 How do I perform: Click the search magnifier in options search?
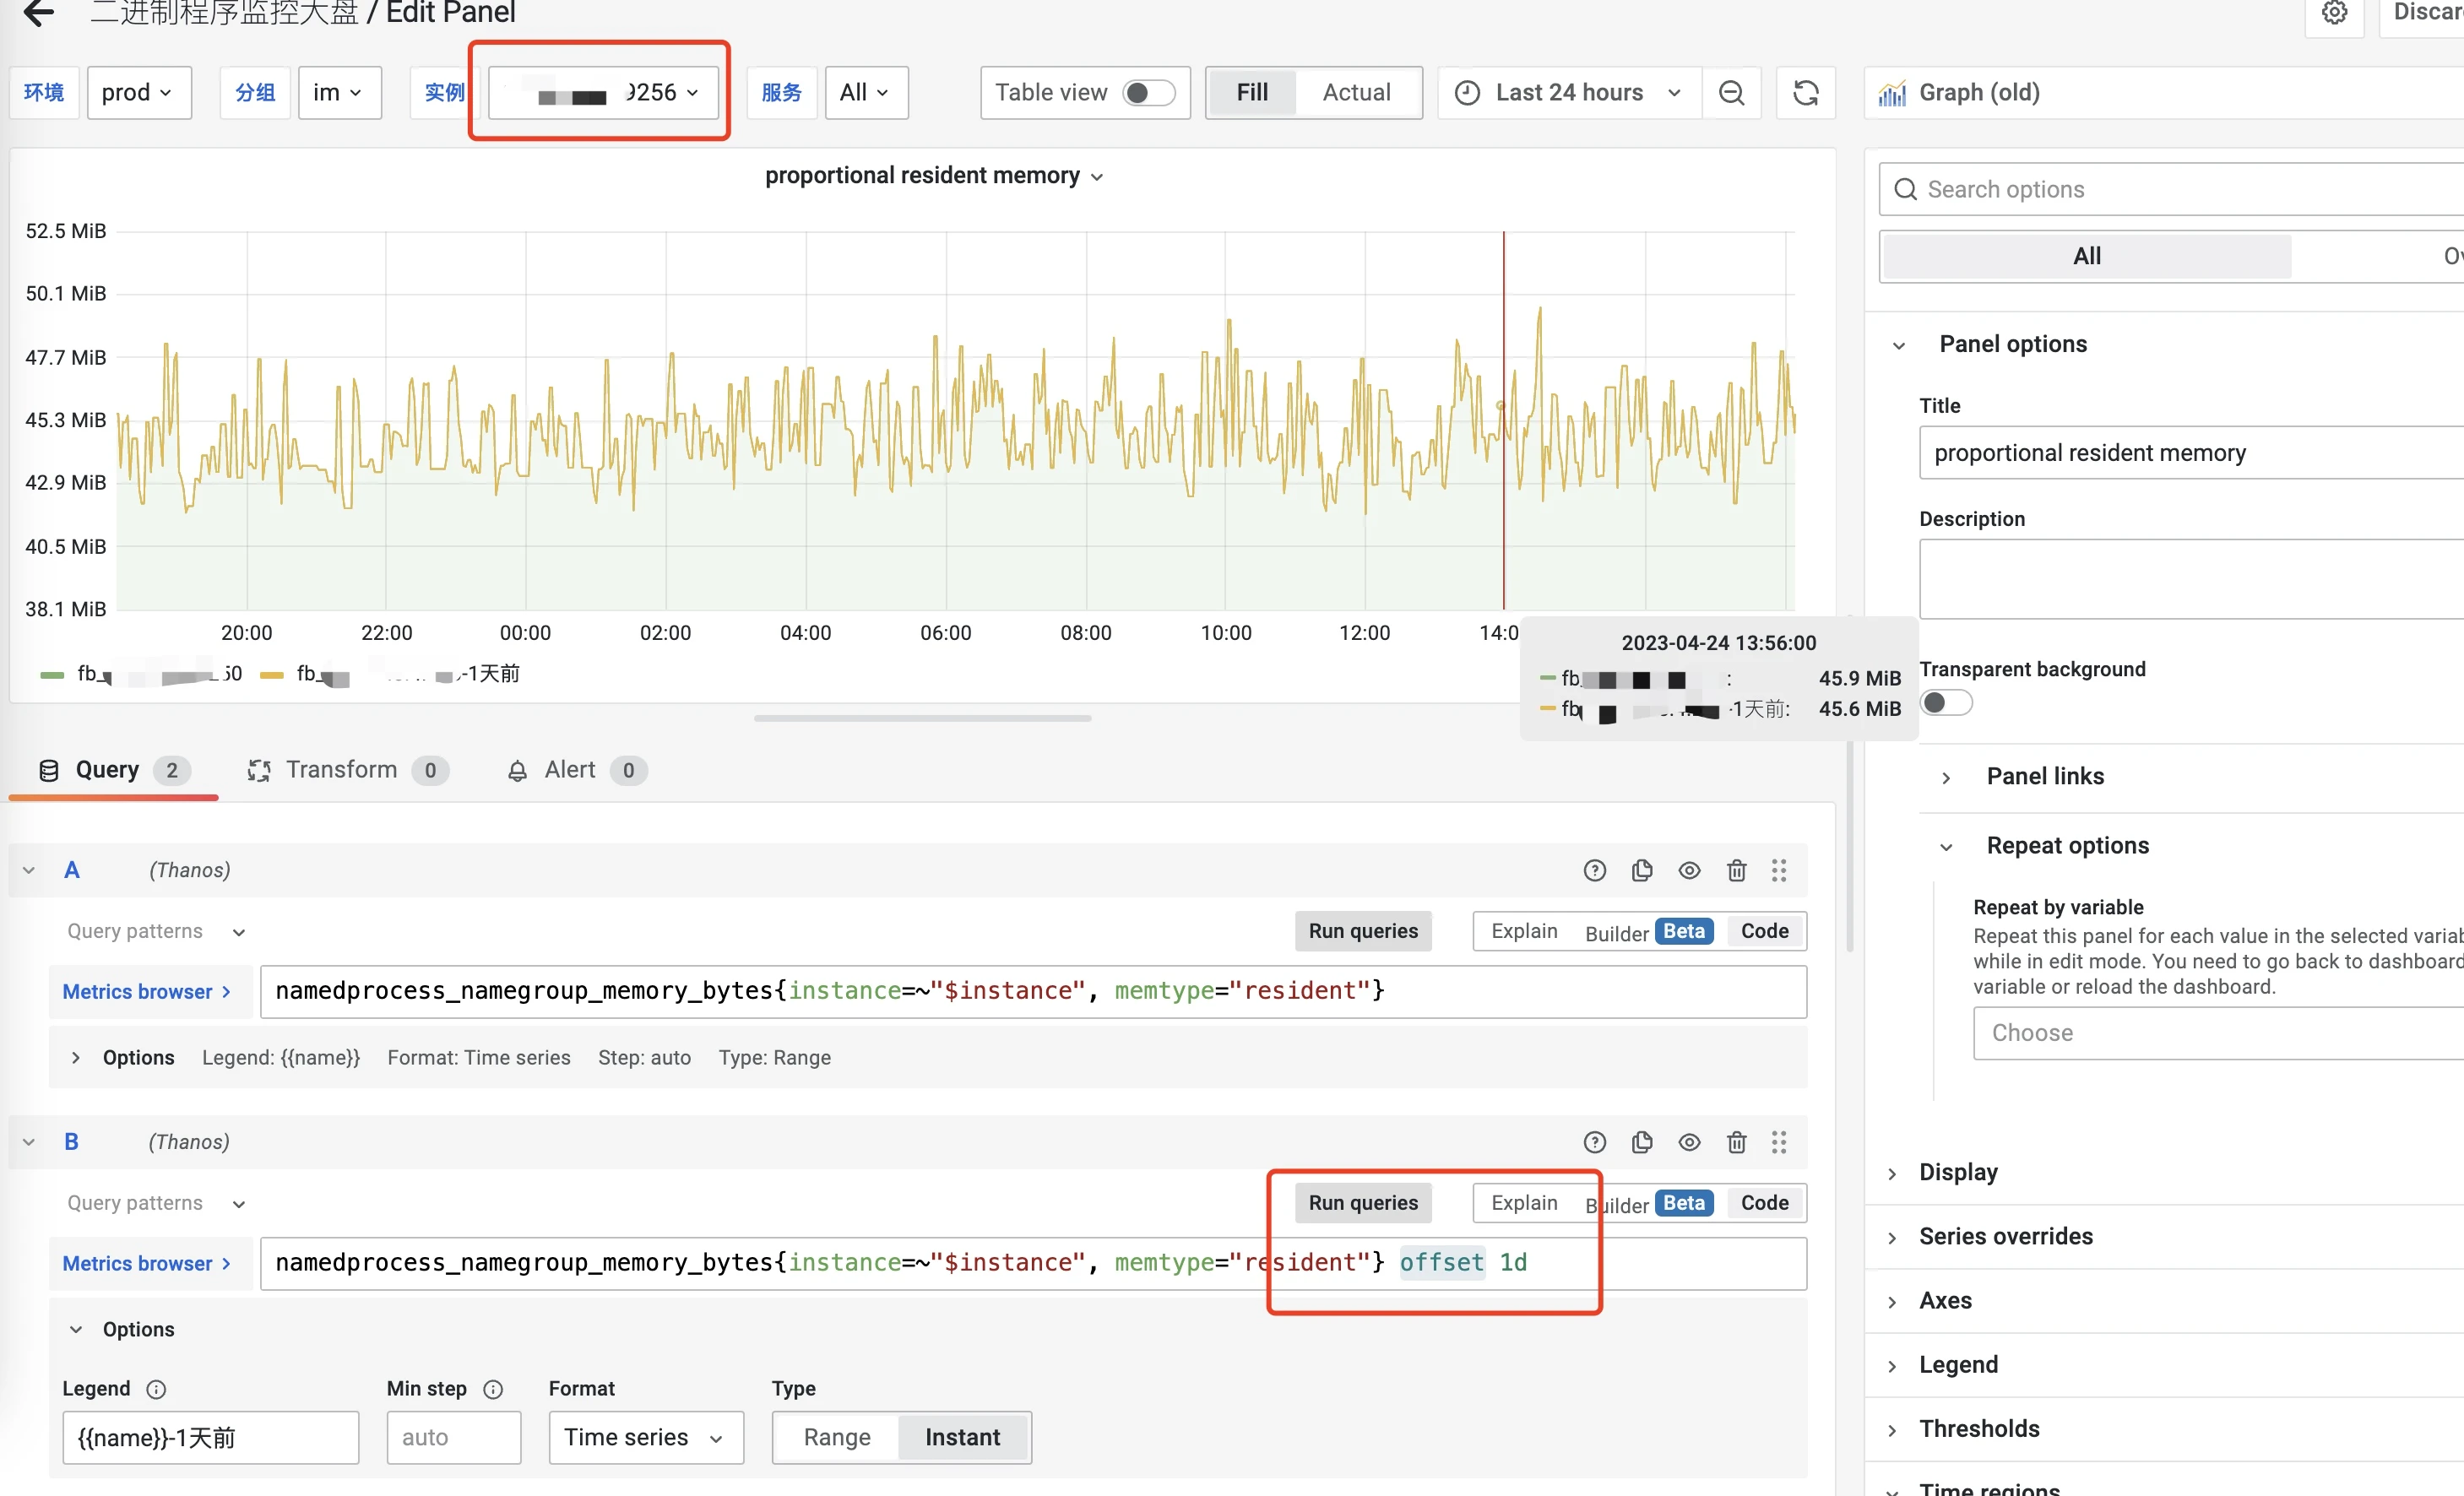(x=1905, y=190)
